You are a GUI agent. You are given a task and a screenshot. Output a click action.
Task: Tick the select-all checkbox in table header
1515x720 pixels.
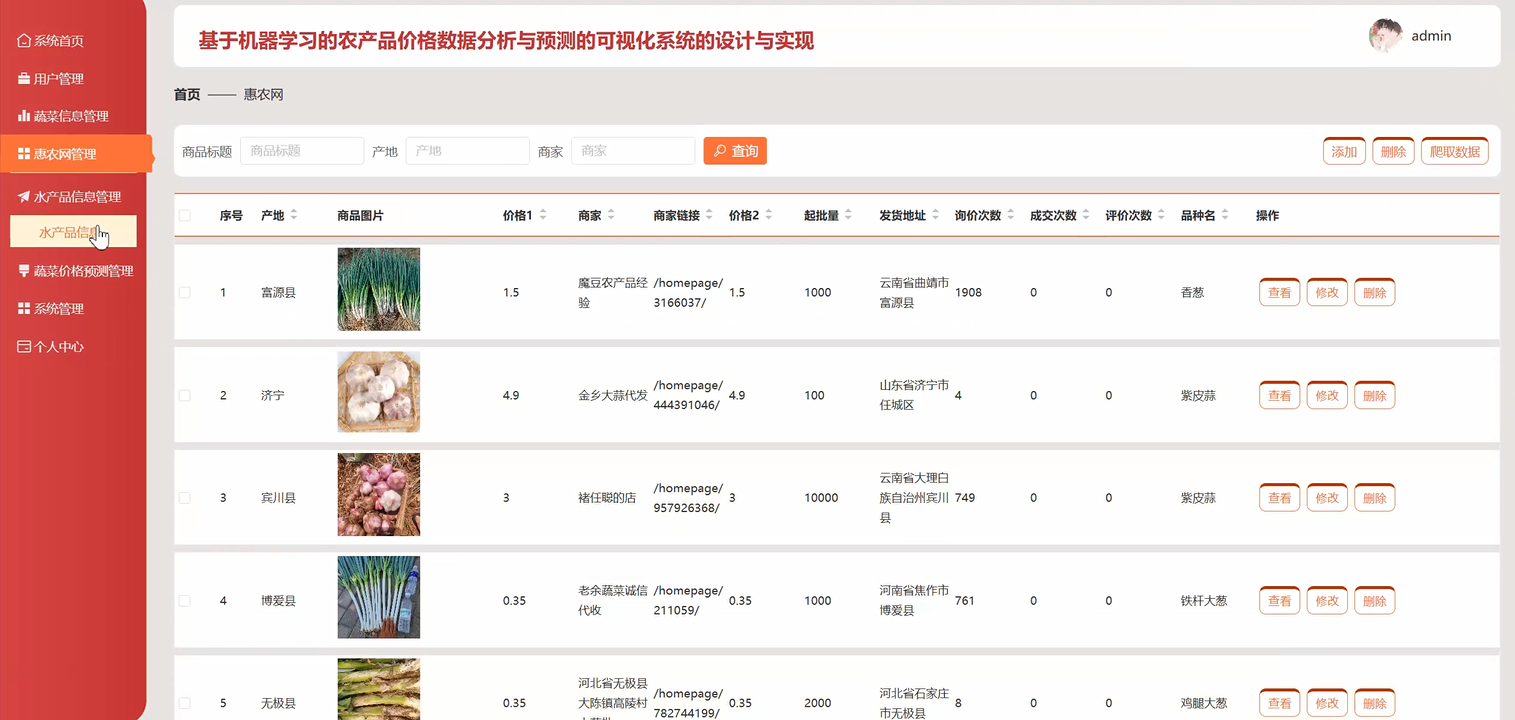click(184, 216)
